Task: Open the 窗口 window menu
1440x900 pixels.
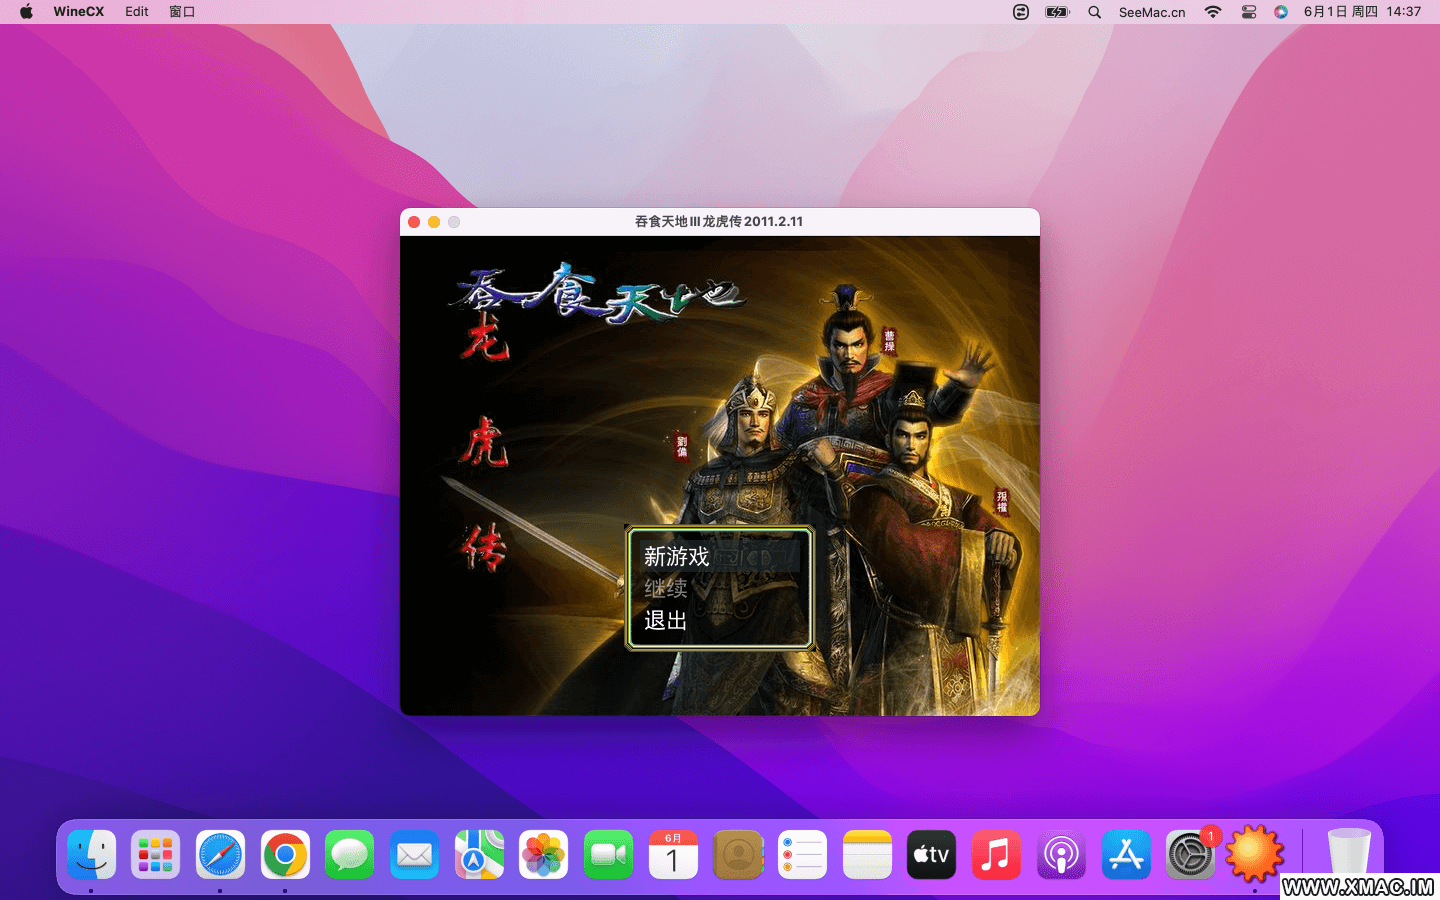Action: [x=182, y=12]
